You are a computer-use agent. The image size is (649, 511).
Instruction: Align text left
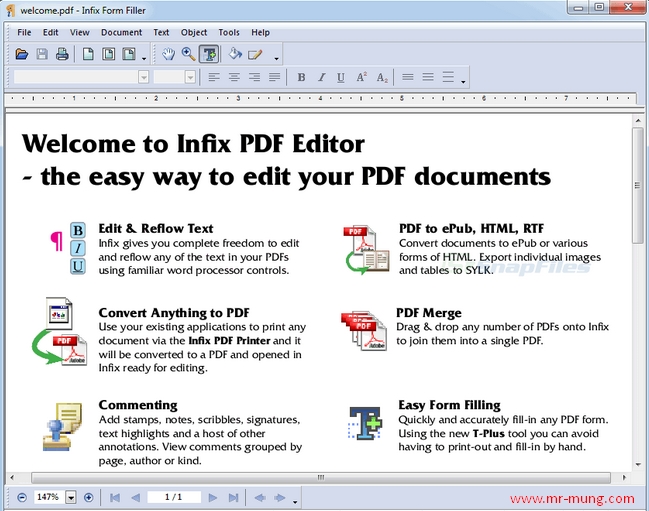point(214,77)
